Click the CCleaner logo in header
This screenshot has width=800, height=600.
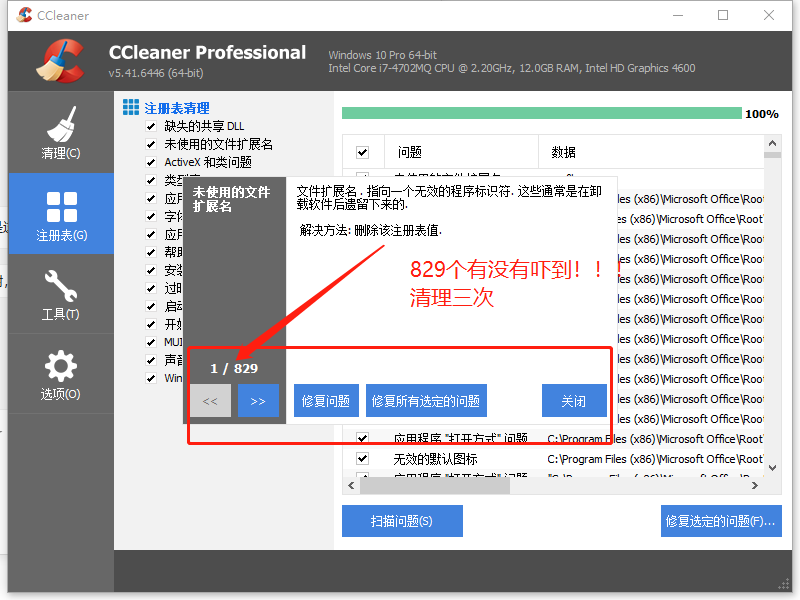pos(60,61)
